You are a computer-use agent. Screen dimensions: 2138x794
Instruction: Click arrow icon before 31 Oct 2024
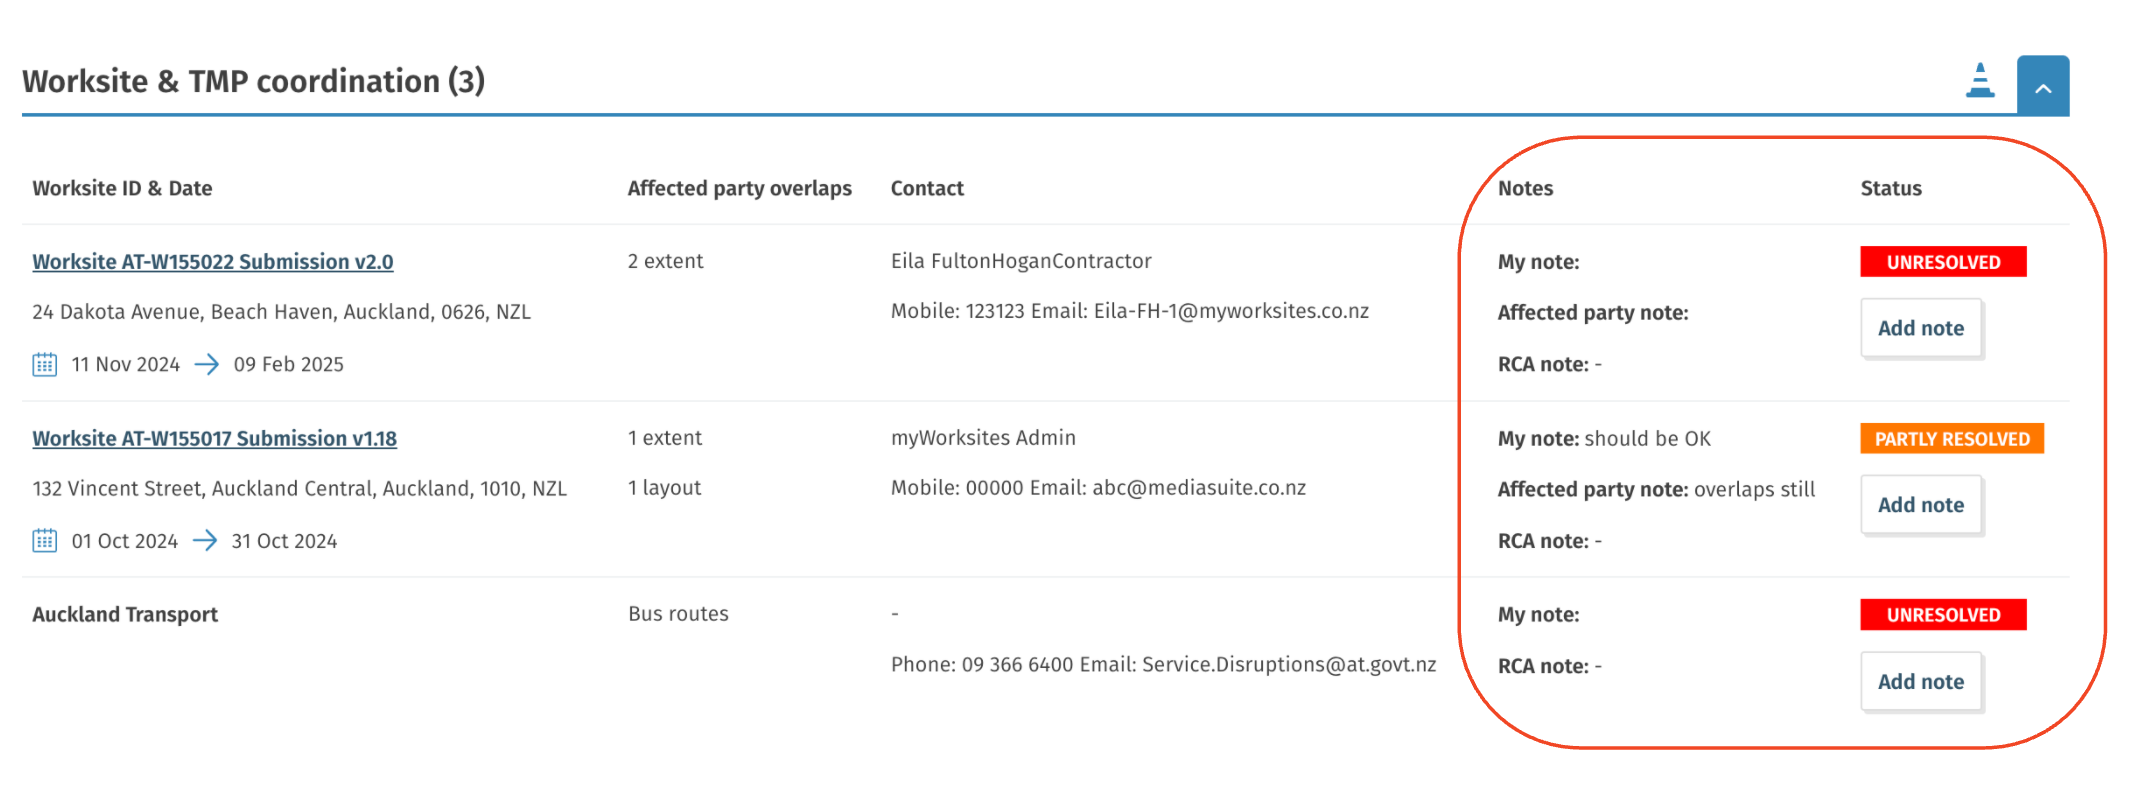(x=205, y=541)
